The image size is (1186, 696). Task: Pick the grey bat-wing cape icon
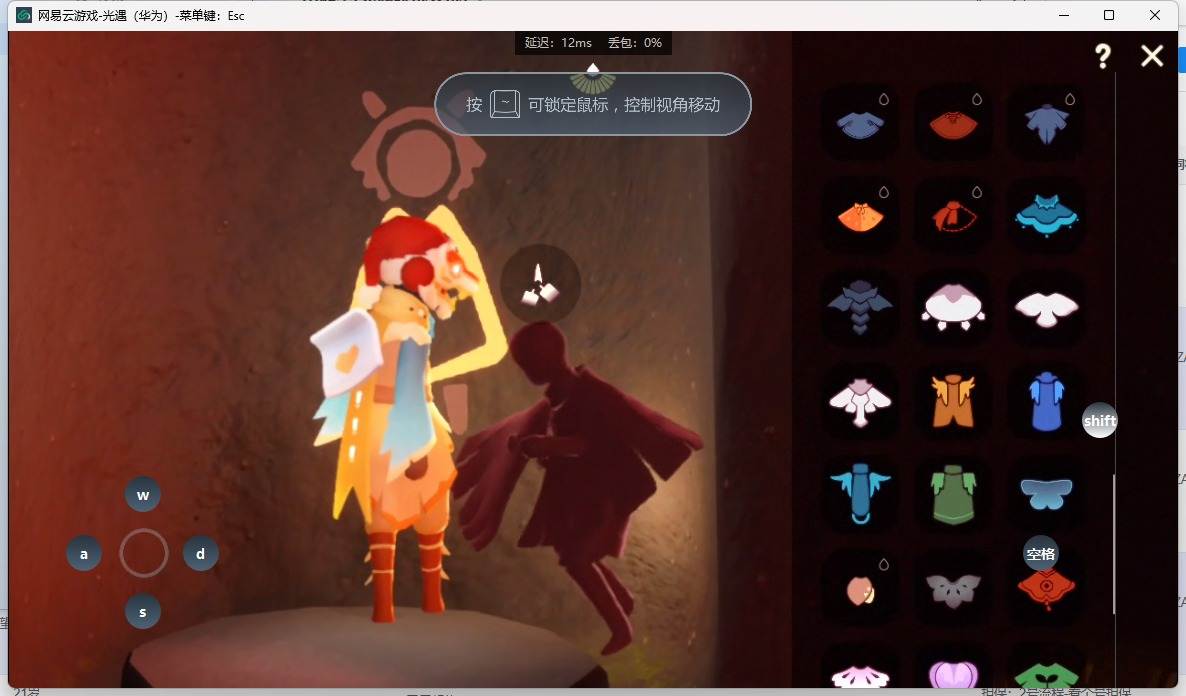click(x=953, y=589)
